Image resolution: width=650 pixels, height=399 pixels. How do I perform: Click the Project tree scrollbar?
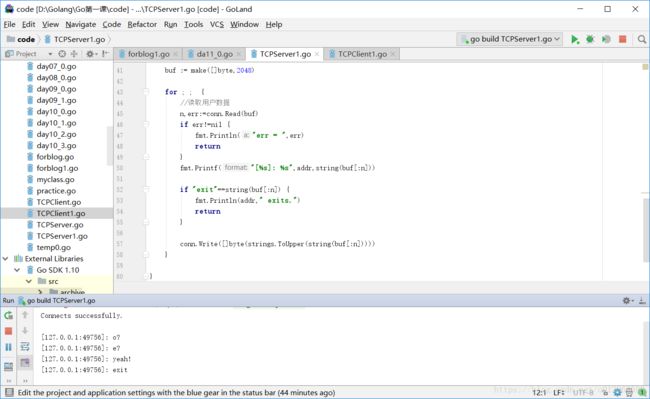coord(110,145)
